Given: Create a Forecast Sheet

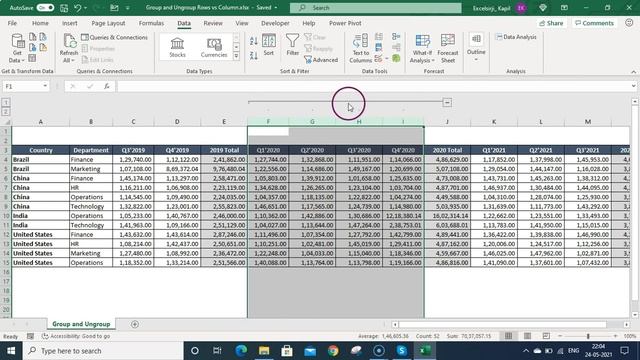Looking at the screenshot, I should click(x=448, y=48).
